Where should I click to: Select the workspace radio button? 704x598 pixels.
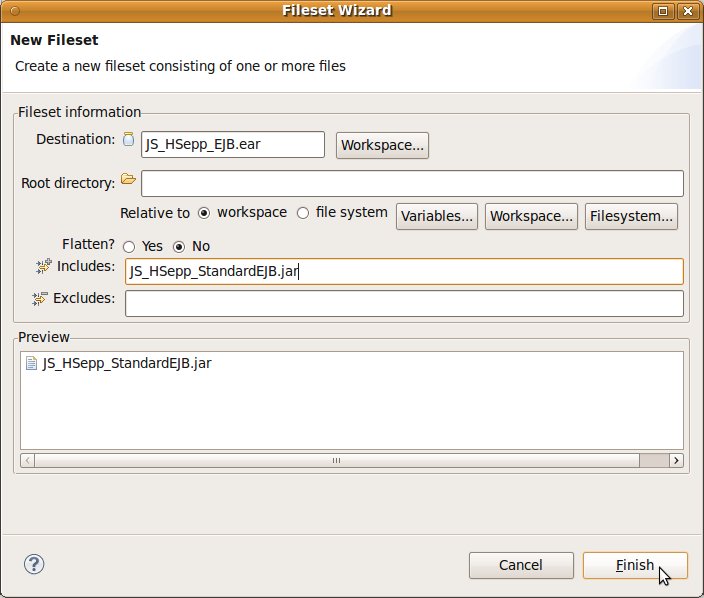(x=204, y=213)
